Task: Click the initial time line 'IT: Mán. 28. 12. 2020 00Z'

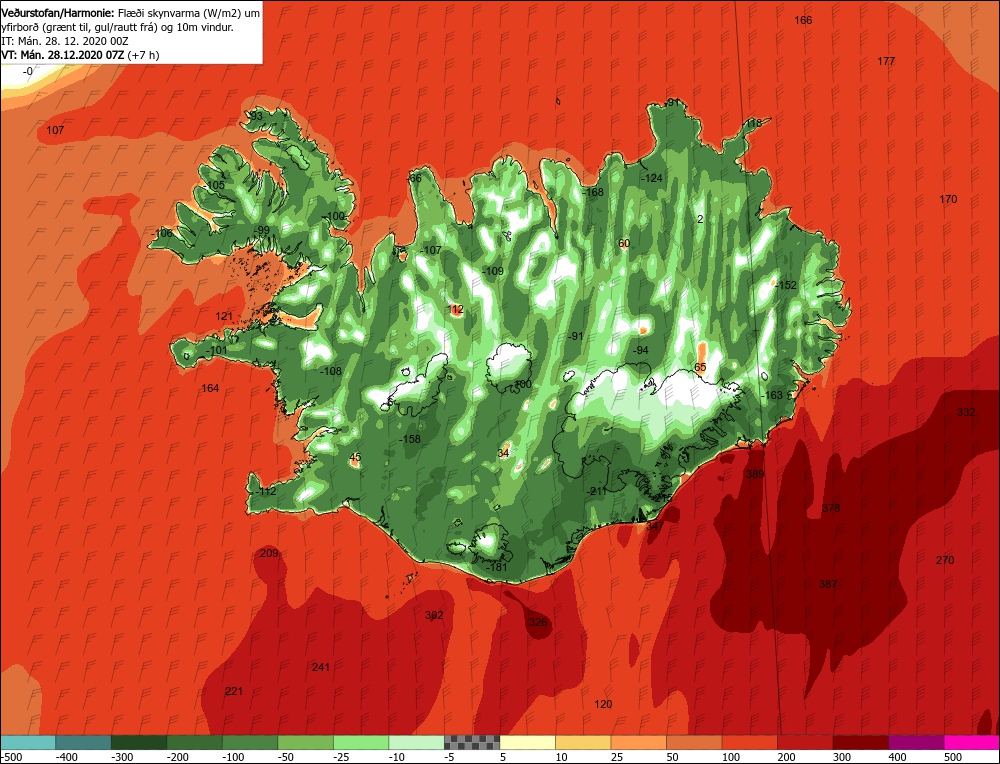Action: point(65,41)
